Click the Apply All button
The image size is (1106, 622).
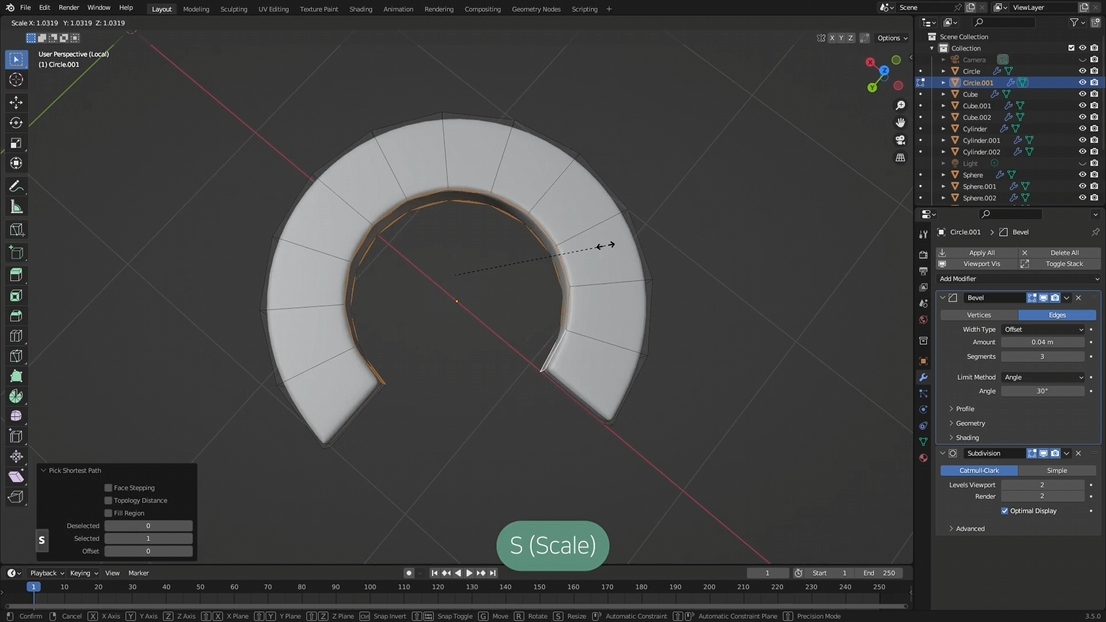click(x=978, y=252)
